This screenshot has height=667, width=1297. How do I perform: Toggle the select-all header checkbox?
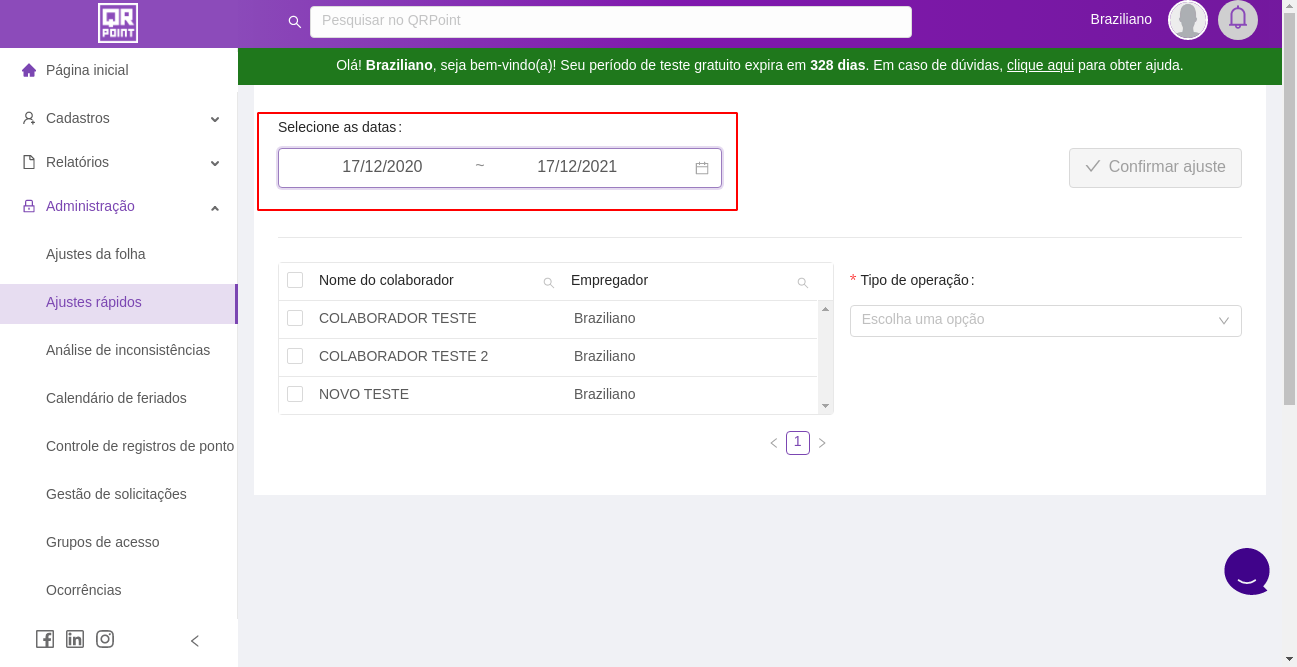coord(295,280)
